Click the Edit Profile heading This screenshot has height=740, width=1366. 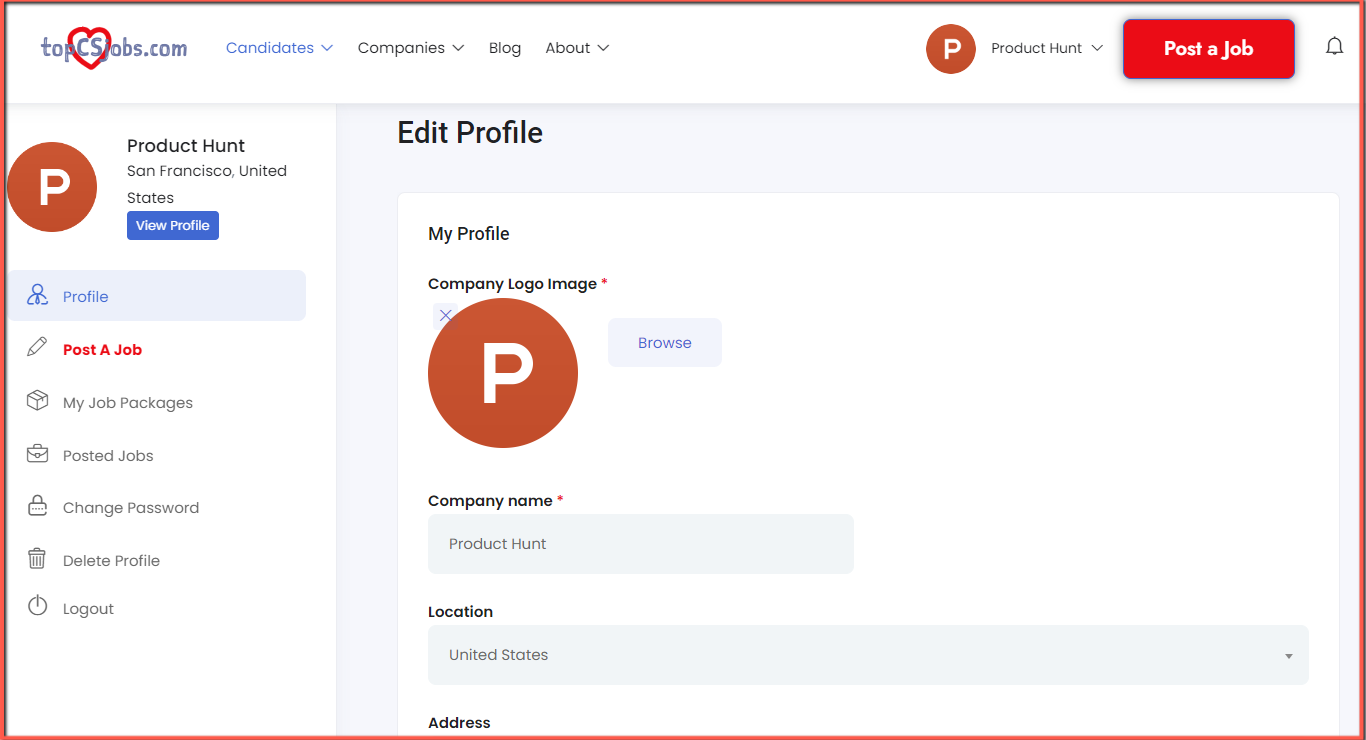coord(470,133)
